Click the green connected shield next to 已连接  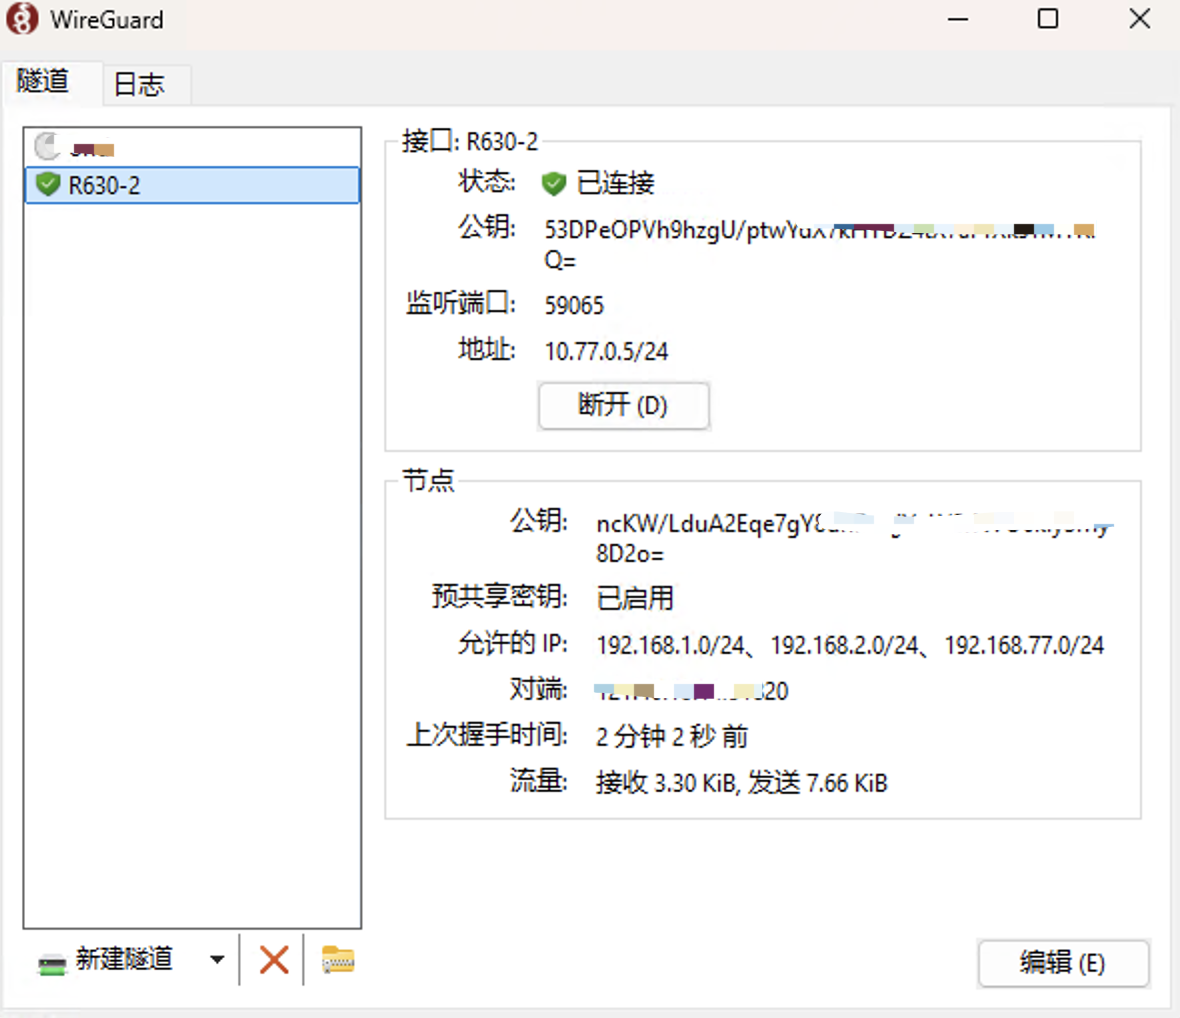pyautogui.click(x=554, y=183)
